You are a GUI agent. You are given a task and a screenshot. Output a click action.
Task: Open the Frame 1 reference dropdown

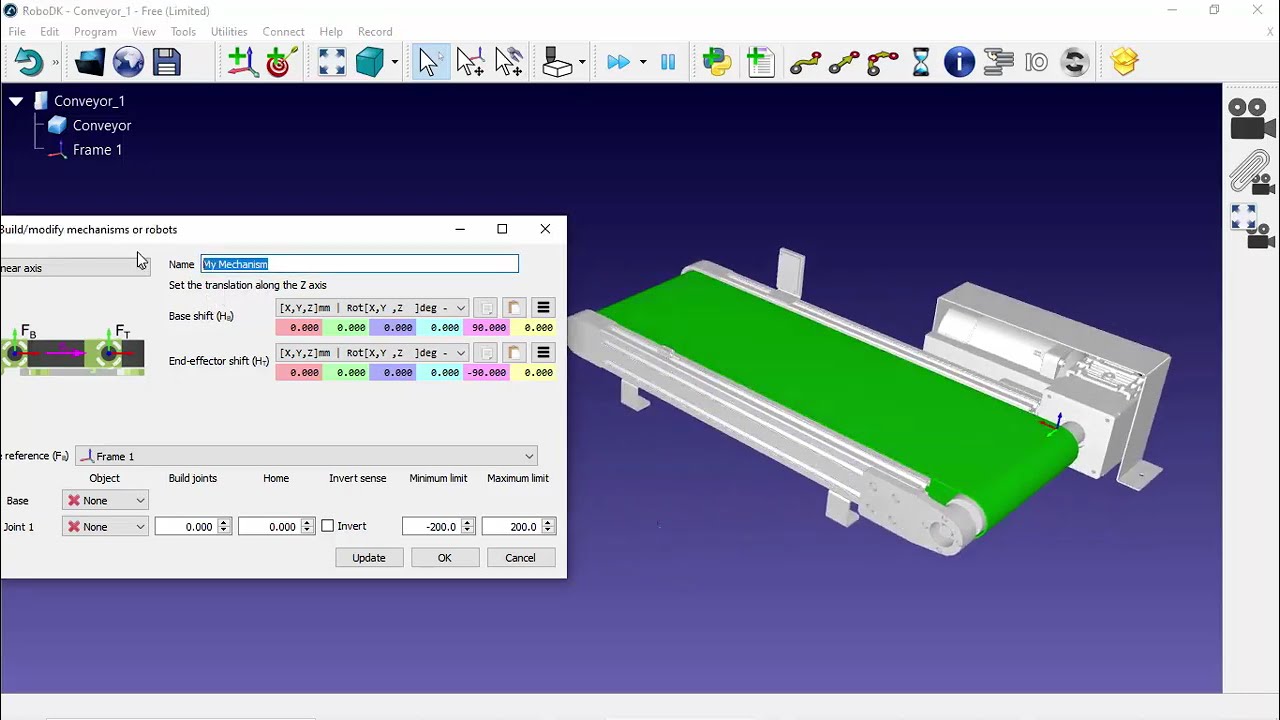307,456
